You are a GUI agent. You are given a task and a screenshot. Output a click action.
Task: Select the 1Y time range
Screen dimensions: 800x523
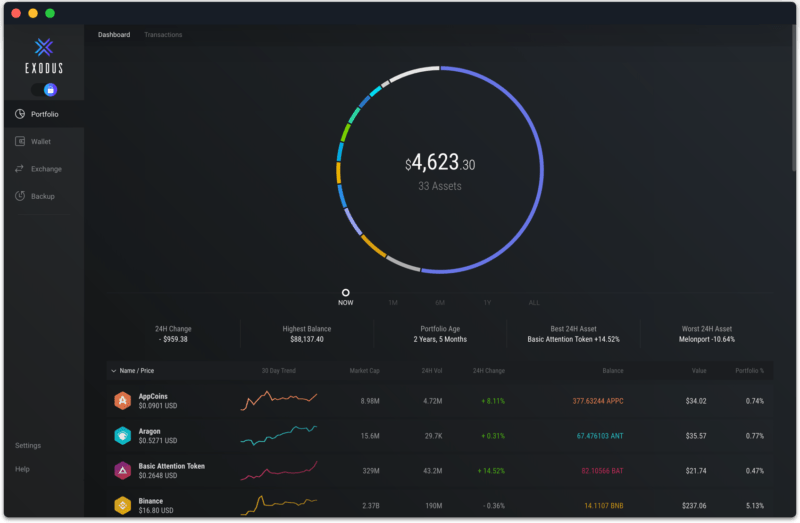pyautogui.click(x=487, y=303)
